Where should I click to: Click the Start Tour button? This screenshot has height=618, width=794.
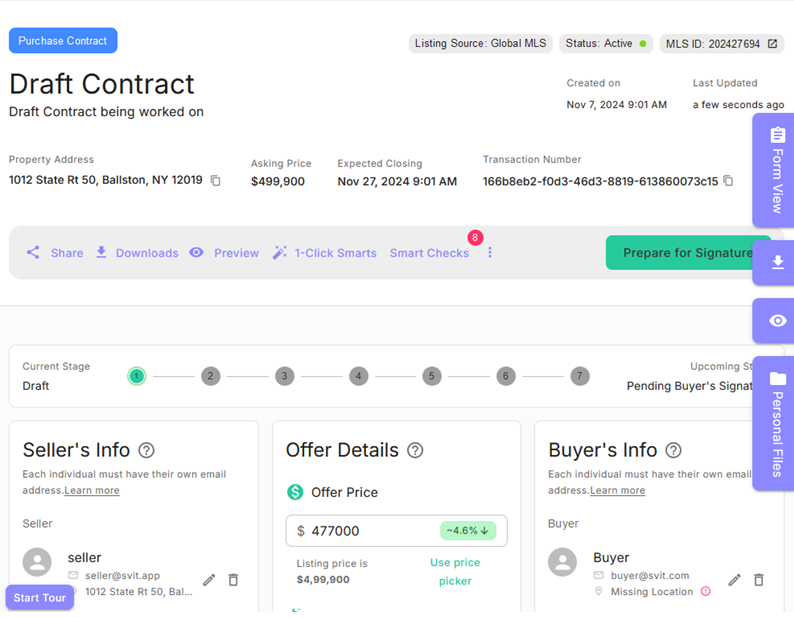(39, 598)
